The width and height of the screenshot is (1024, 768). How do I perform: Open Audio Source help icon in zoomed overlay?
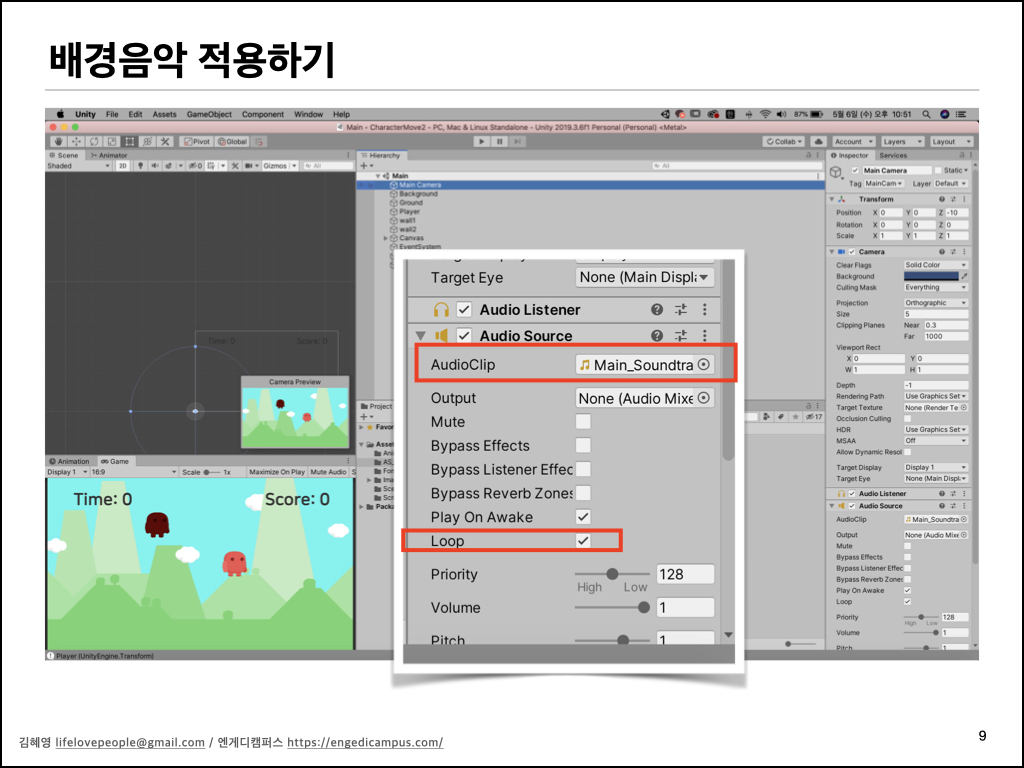(x=657, y=336)
